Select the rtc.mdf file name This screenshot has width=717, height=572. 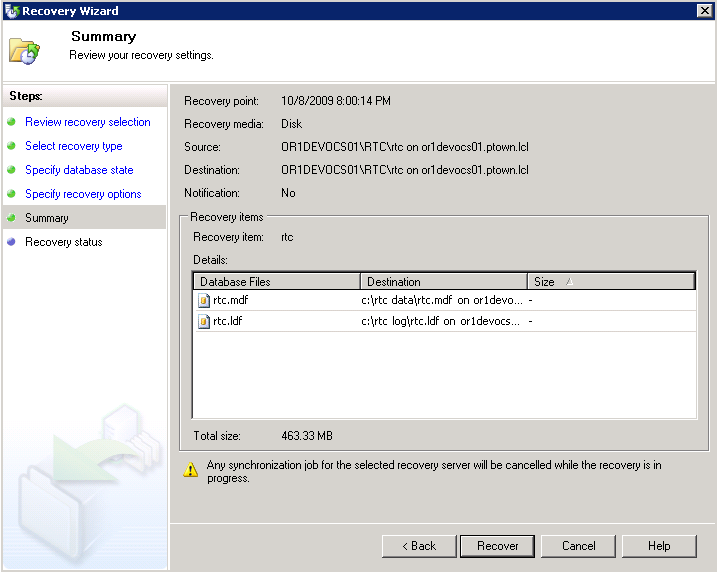tap(230, 300)
